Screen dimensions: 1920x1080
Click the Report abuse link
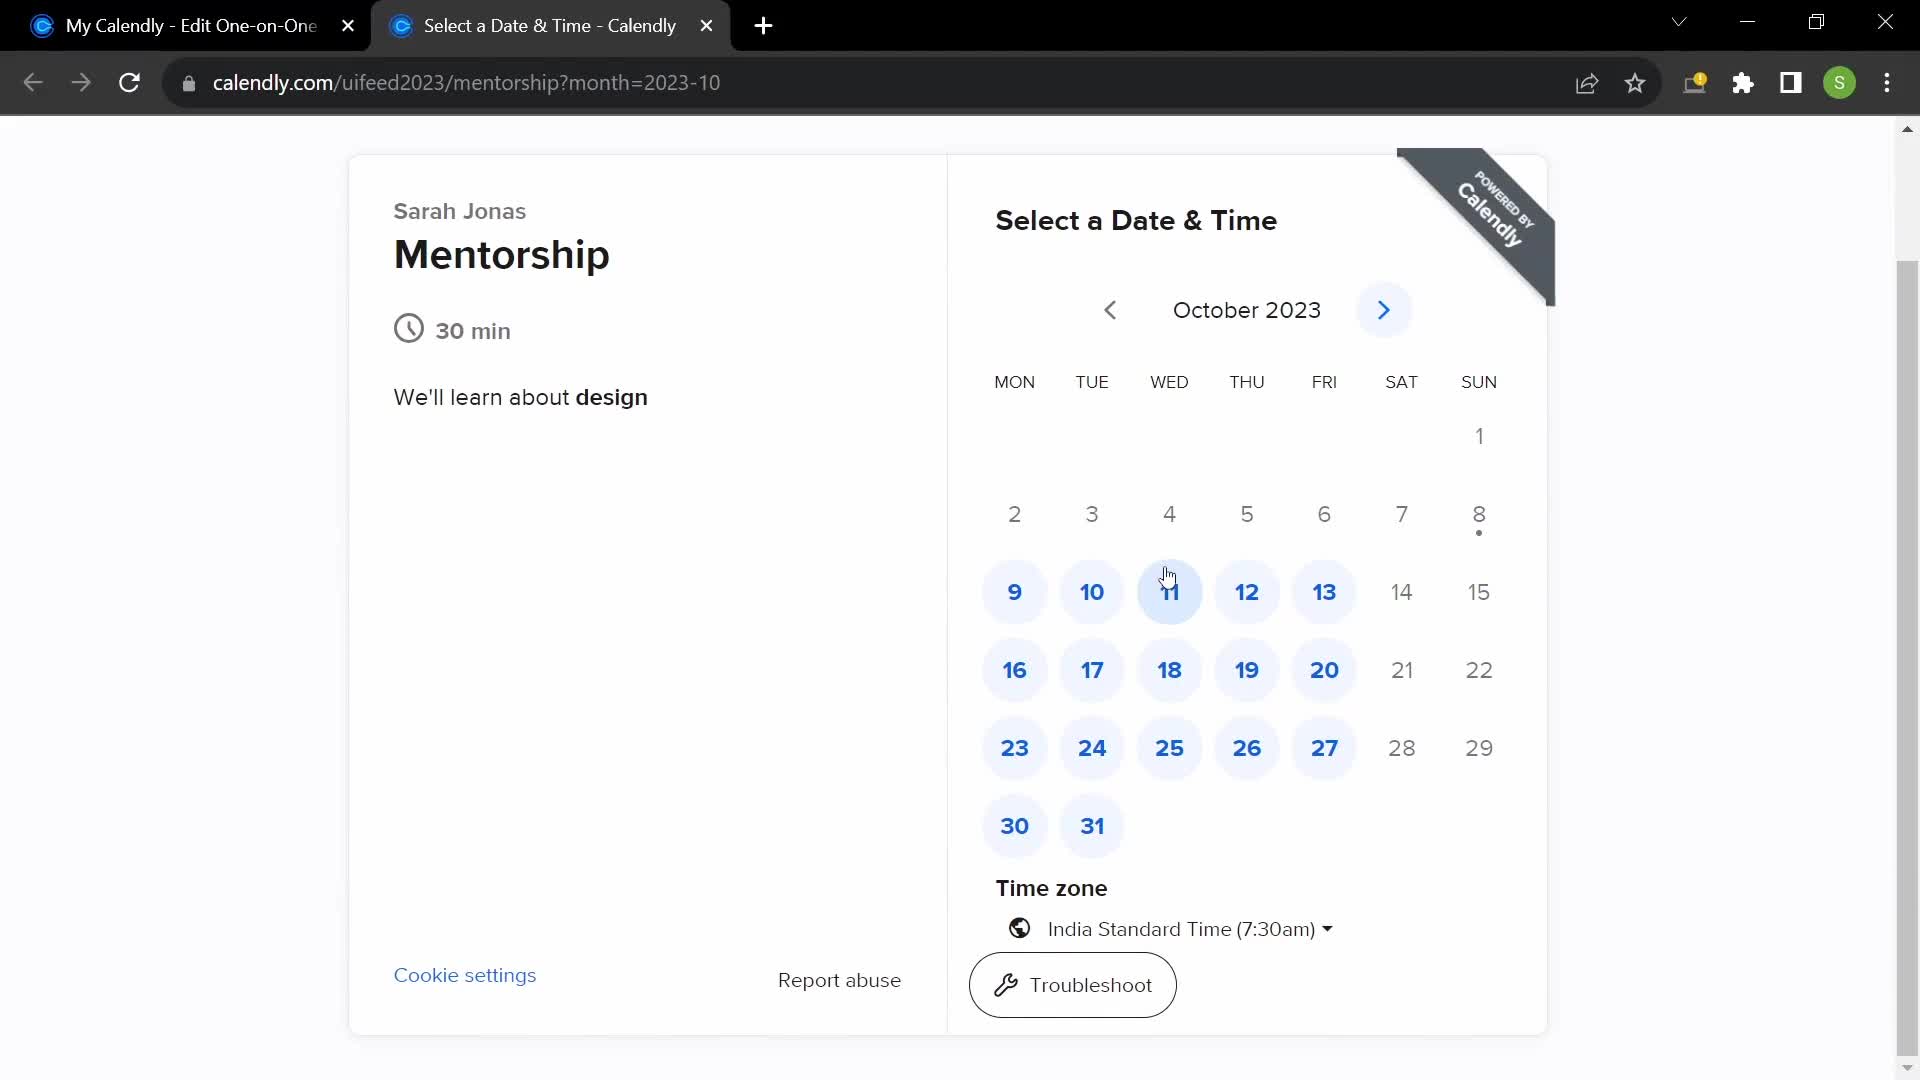point(839,980)
